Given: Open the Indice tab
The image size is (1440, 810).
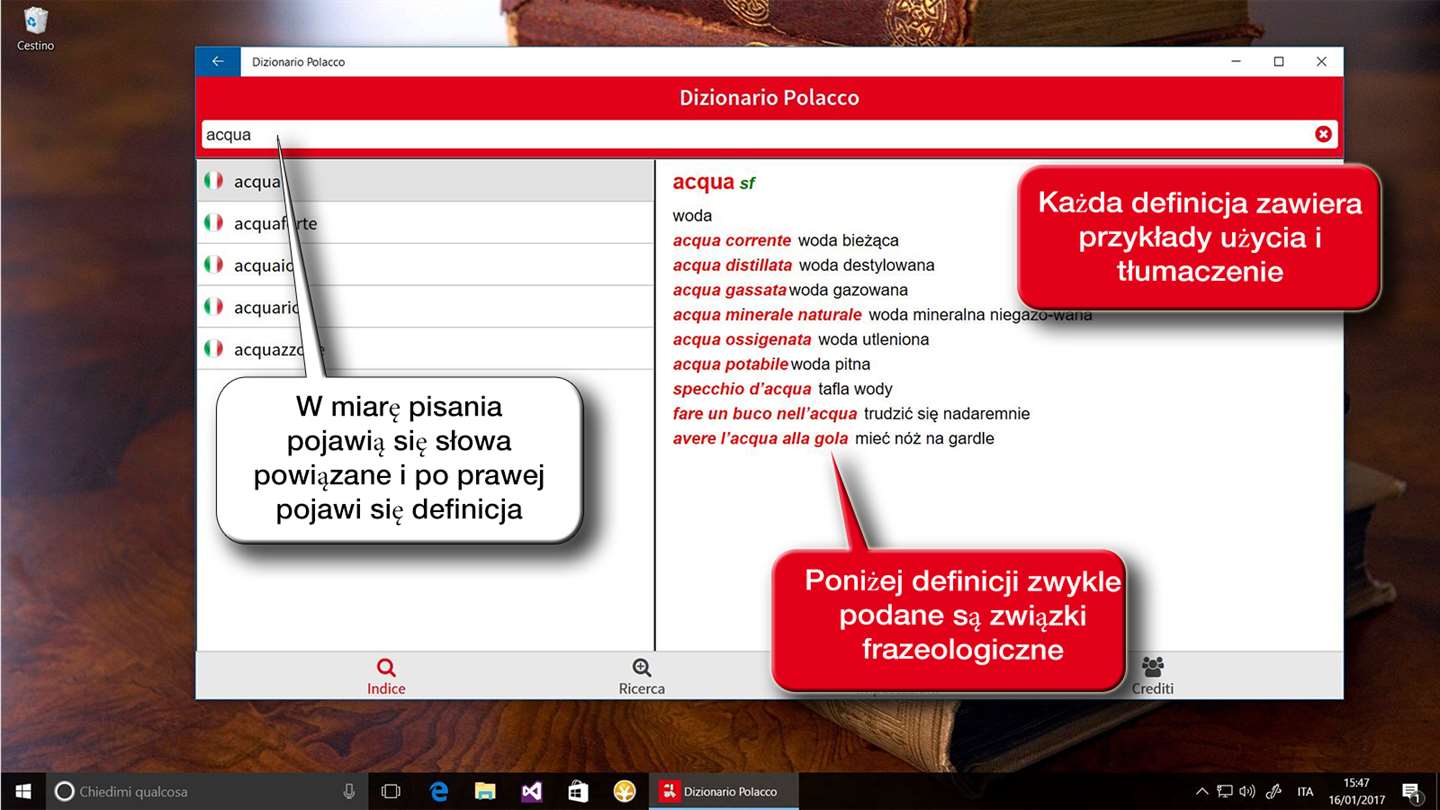Looking at the screenshot, I should coord(386,676).
